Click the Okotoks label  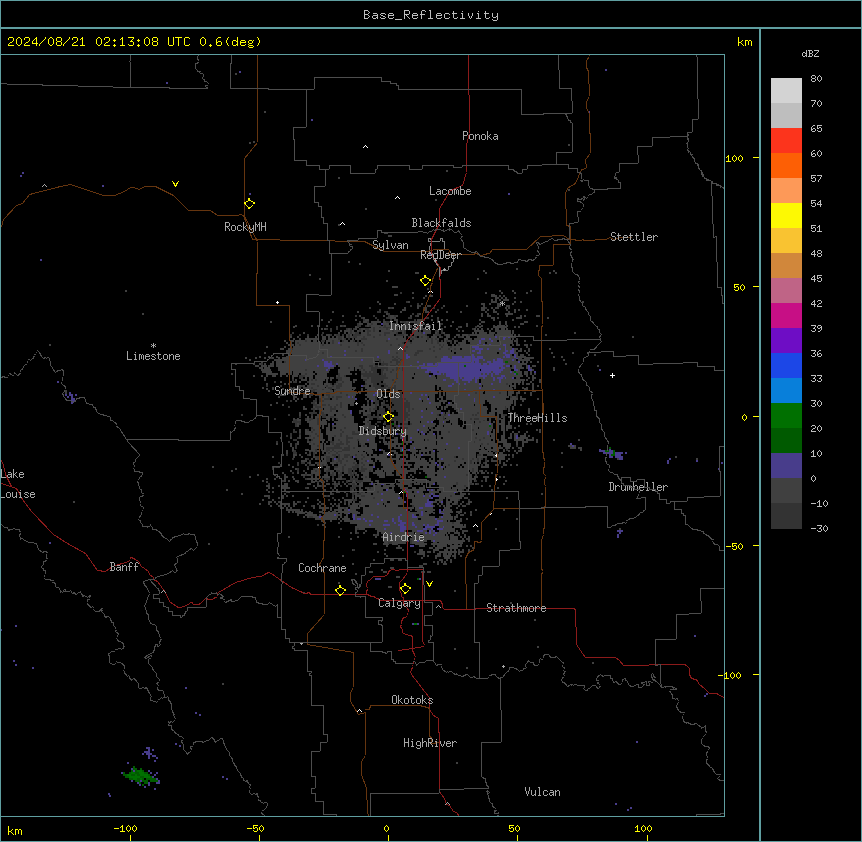tap(412, 700)
